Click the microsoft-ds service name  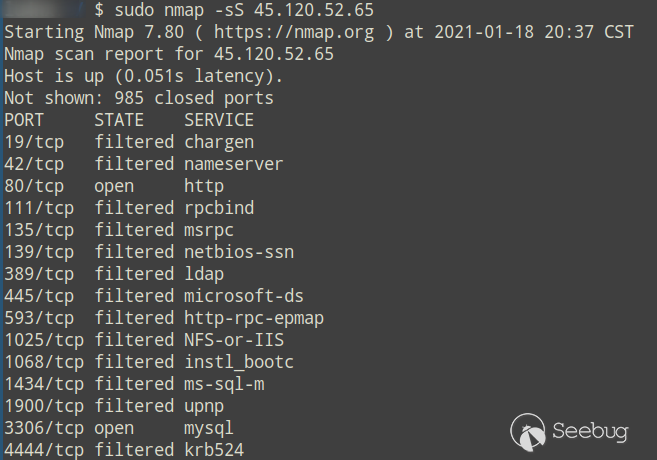(244, 296)
